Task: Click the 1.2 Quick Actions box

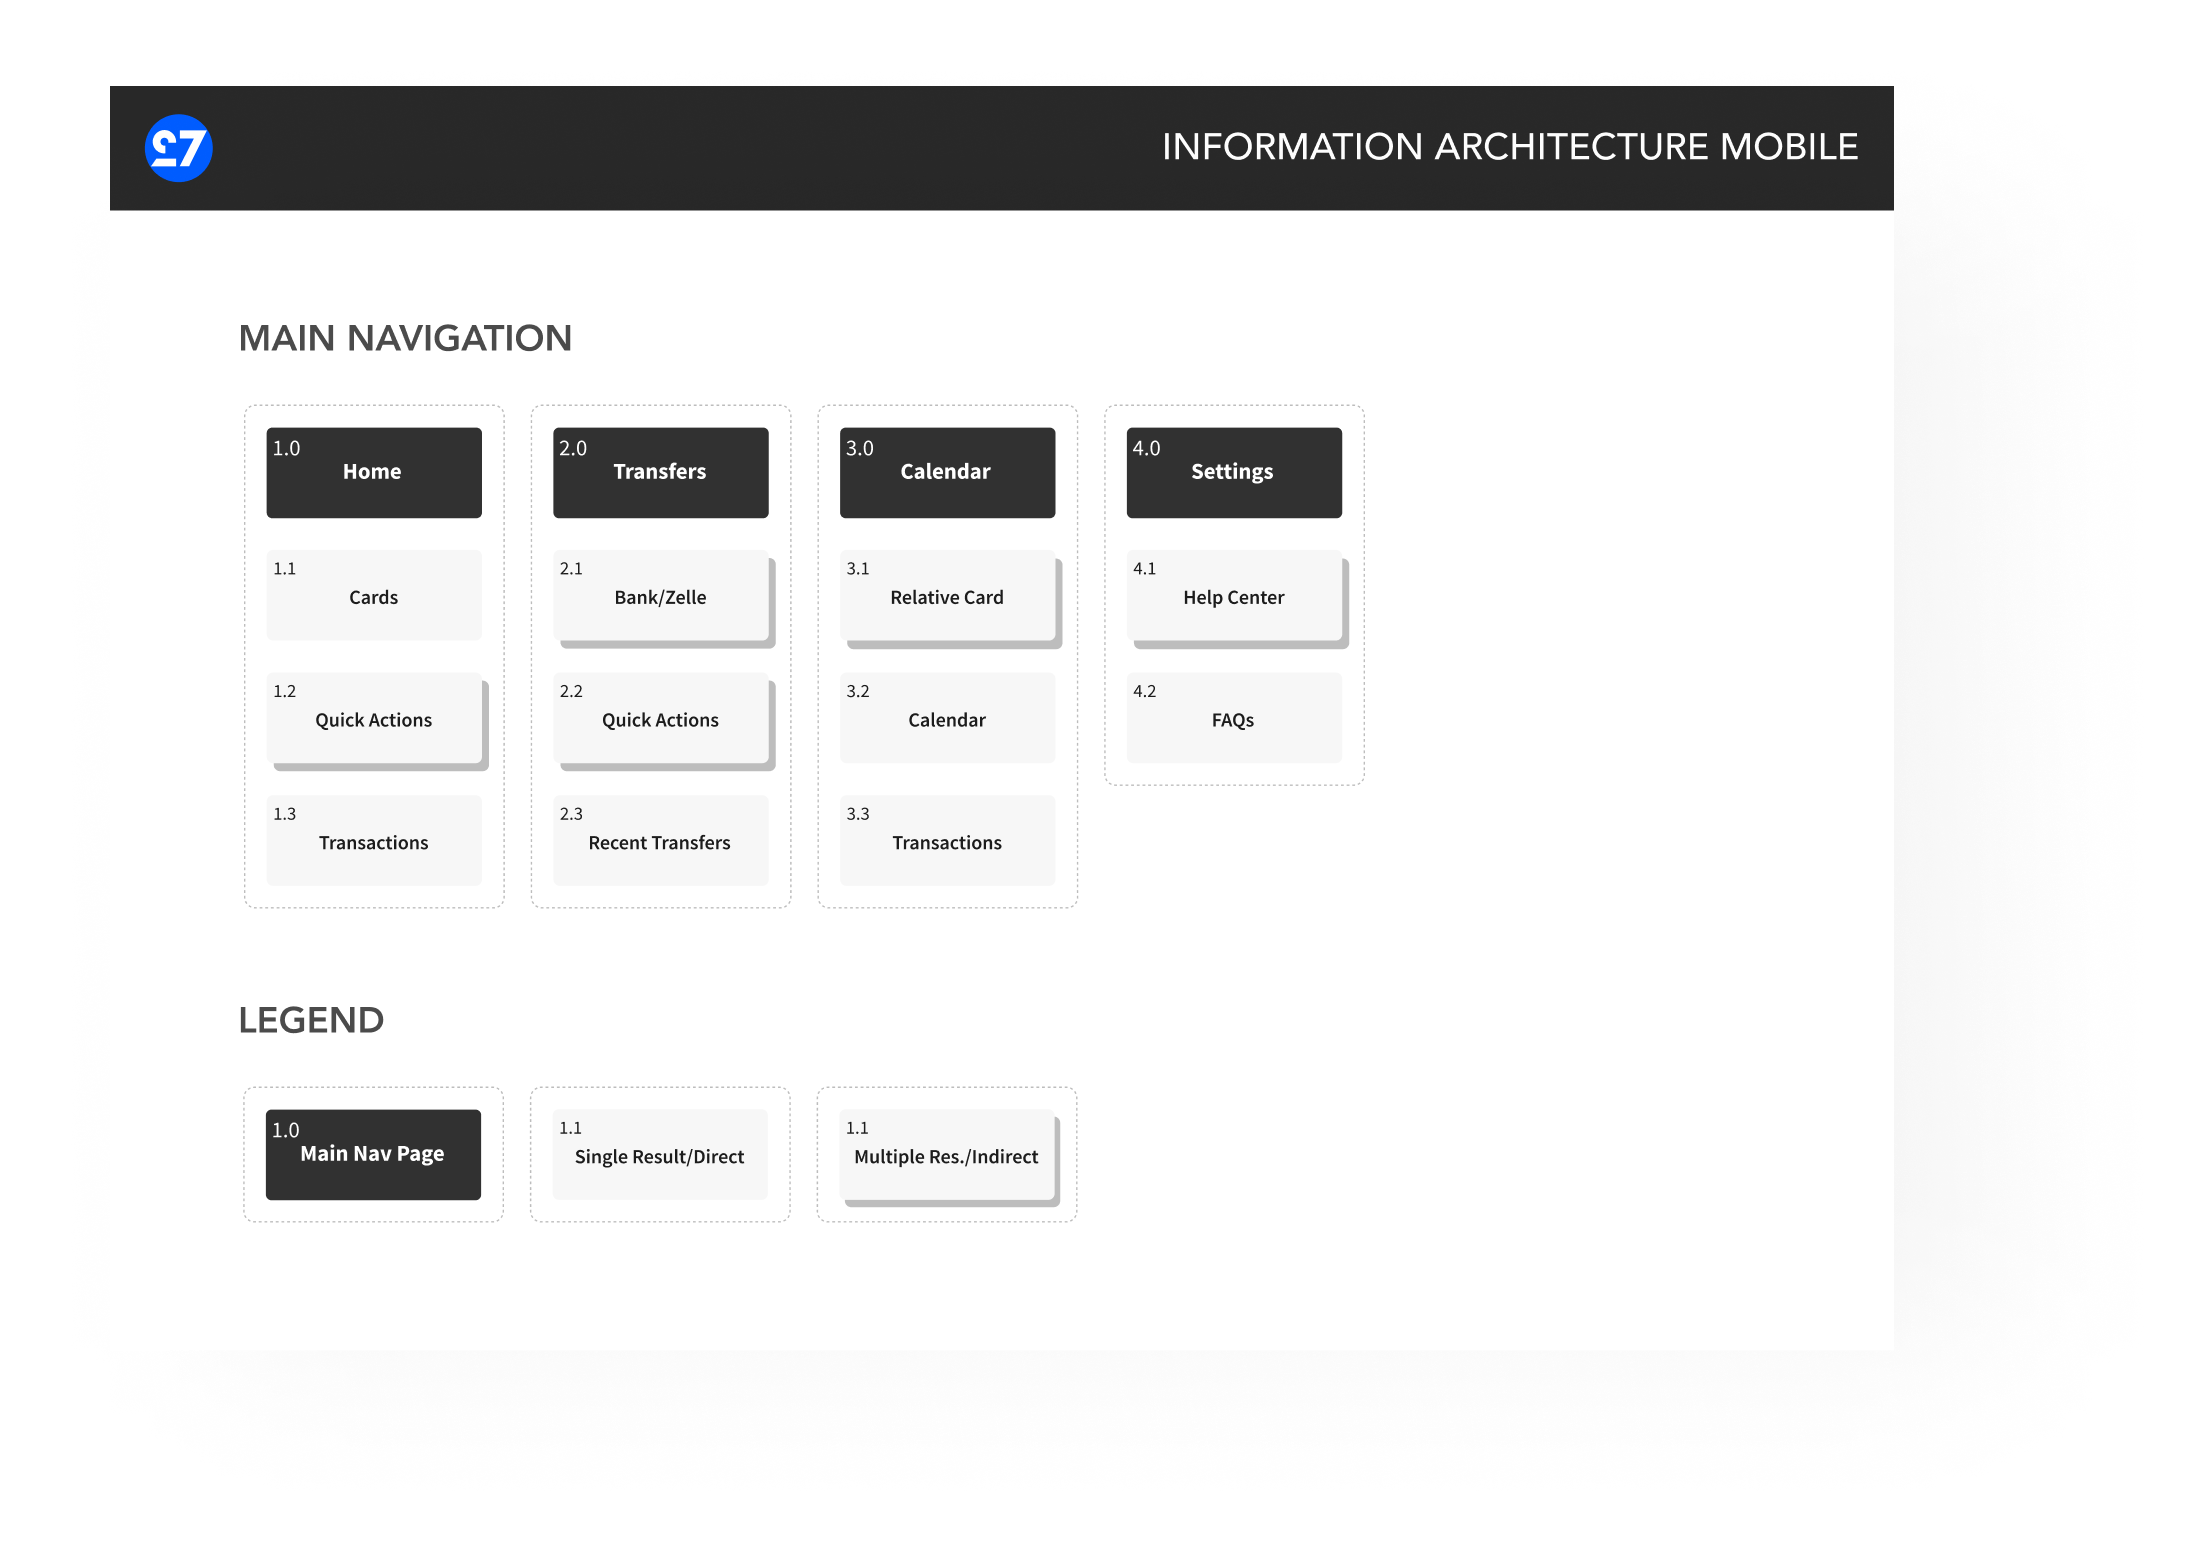Action: (x=374, y=718)
